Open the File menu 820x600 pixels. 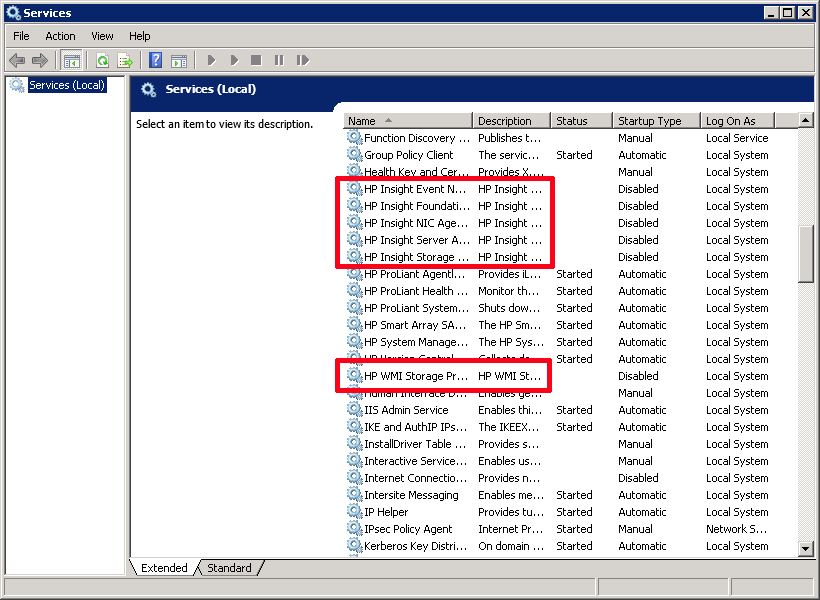[21, 36]
